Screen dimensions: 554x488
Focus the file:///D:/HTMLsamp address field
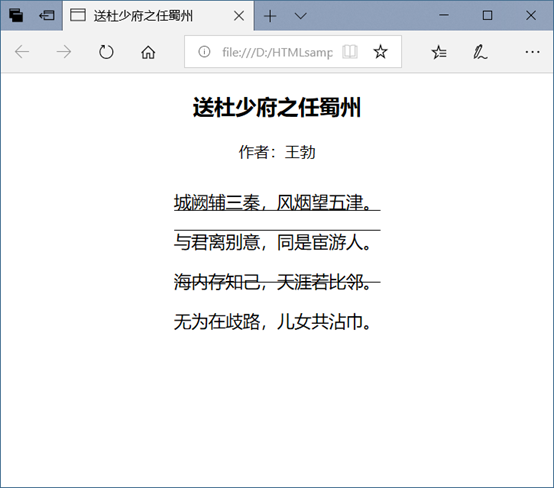point(277,52)
